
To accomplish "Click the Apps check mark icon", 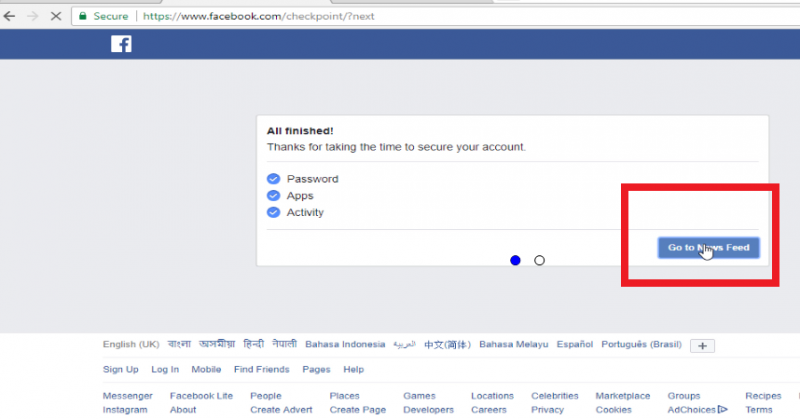I will (x=273, y=195).
